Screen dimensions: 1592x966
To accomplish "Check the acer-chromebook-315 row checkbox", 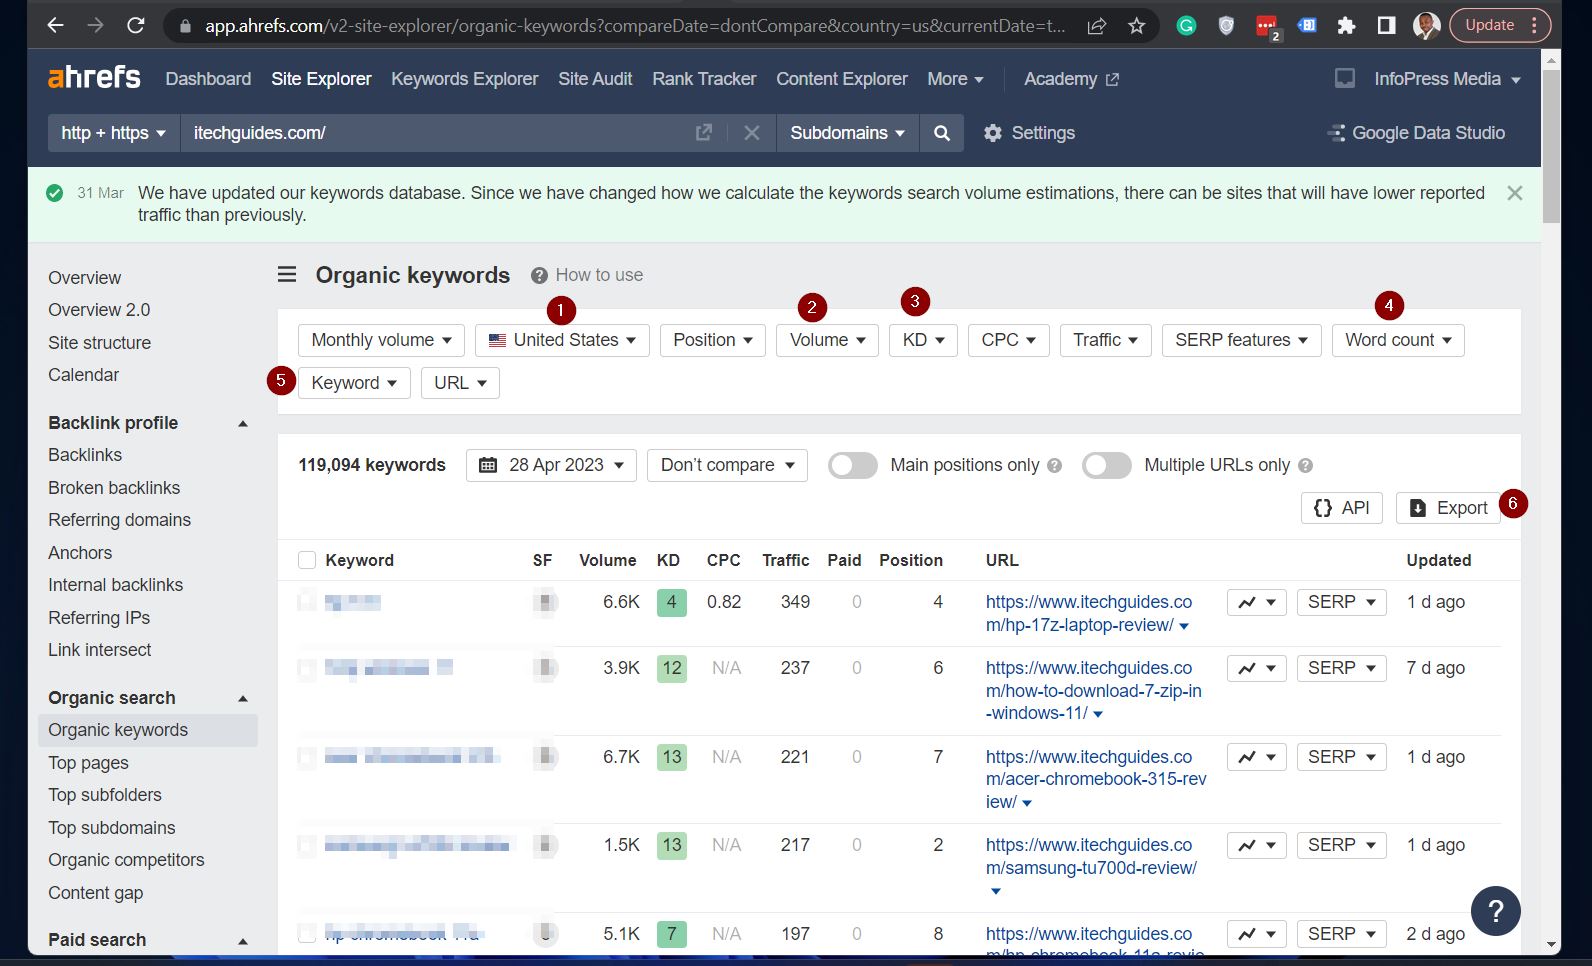I will tap(307, 757).
